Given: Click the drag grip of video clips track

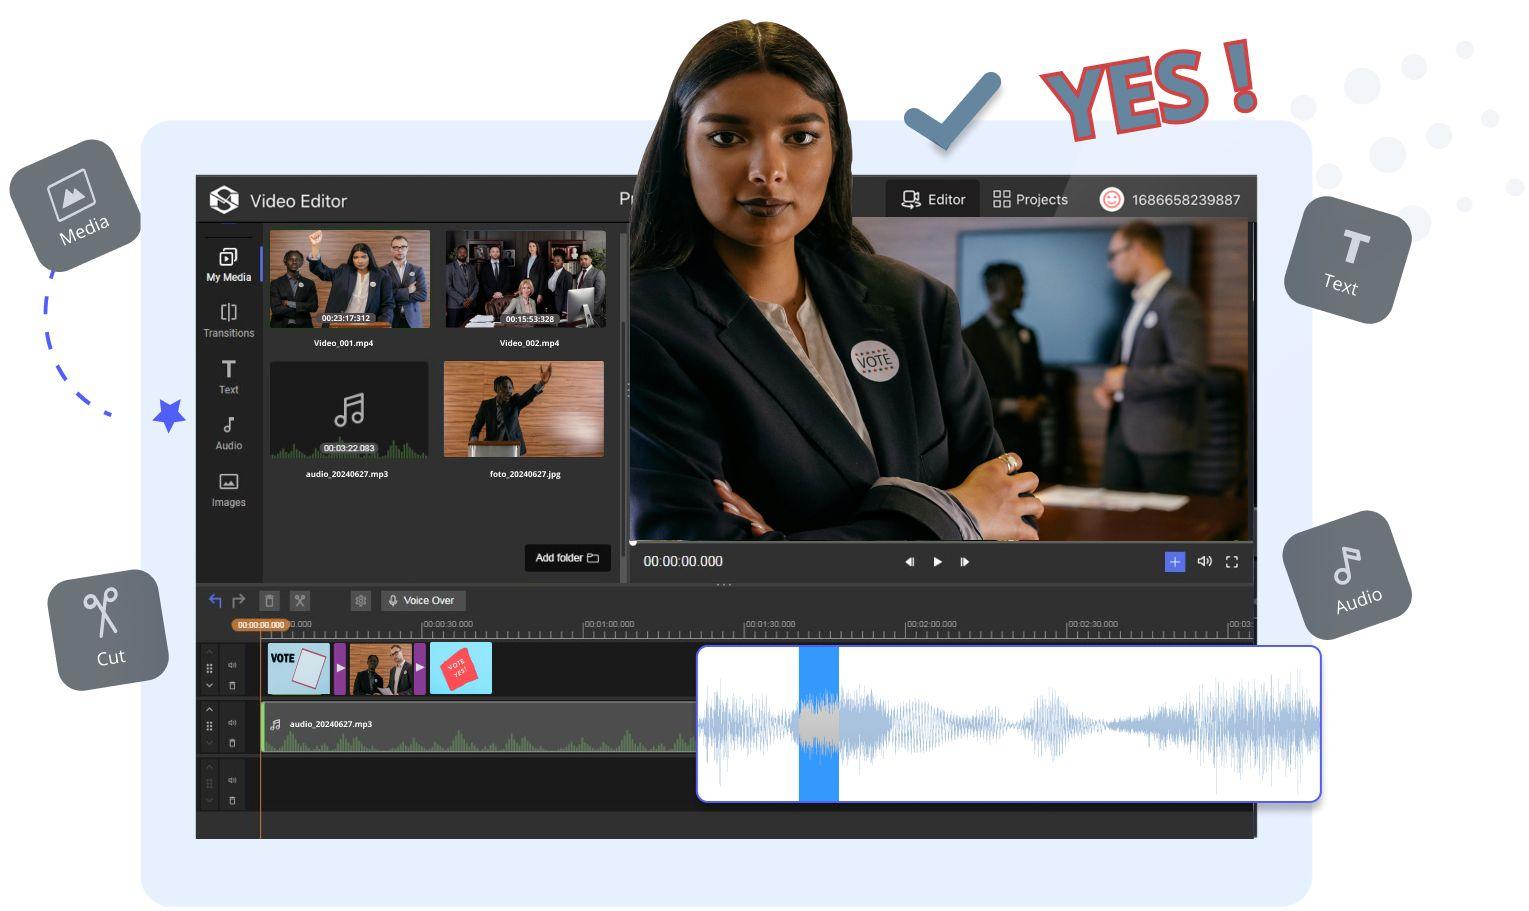Looking at the screenshot, I should click(x=209, y=668).
